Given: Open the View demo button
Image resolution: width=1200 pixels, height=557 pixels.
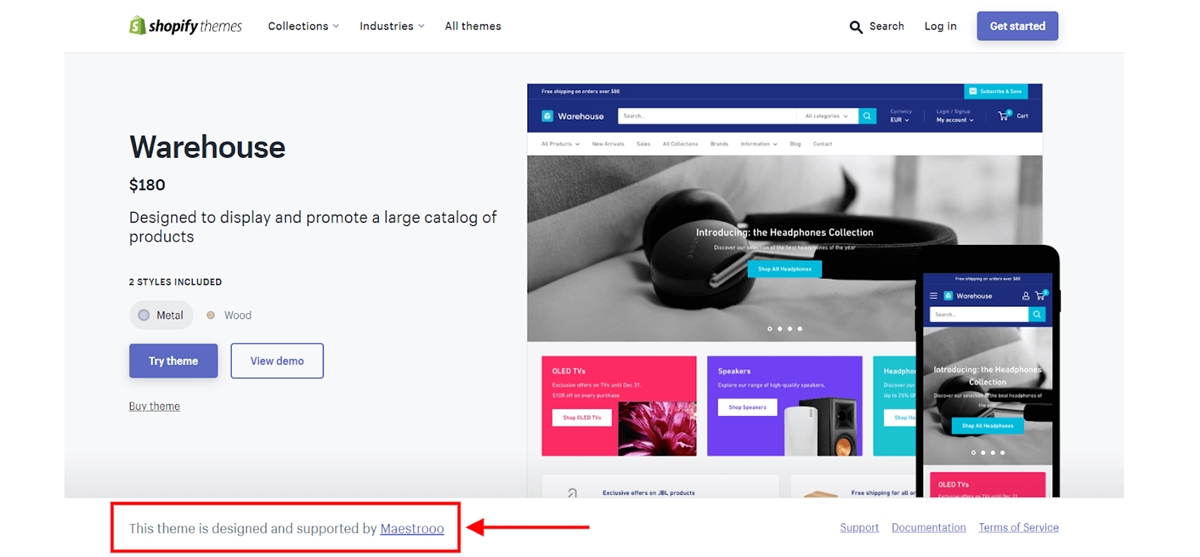Looking at the screenshot, I should [x=277, y=361].
